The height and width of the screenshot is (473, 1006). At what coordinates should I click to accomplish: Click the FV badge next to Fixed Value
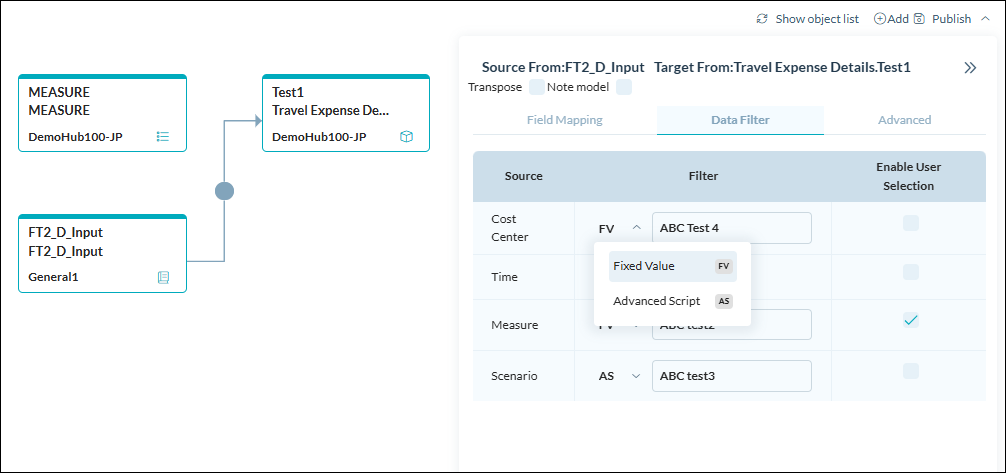coord(724,266)
